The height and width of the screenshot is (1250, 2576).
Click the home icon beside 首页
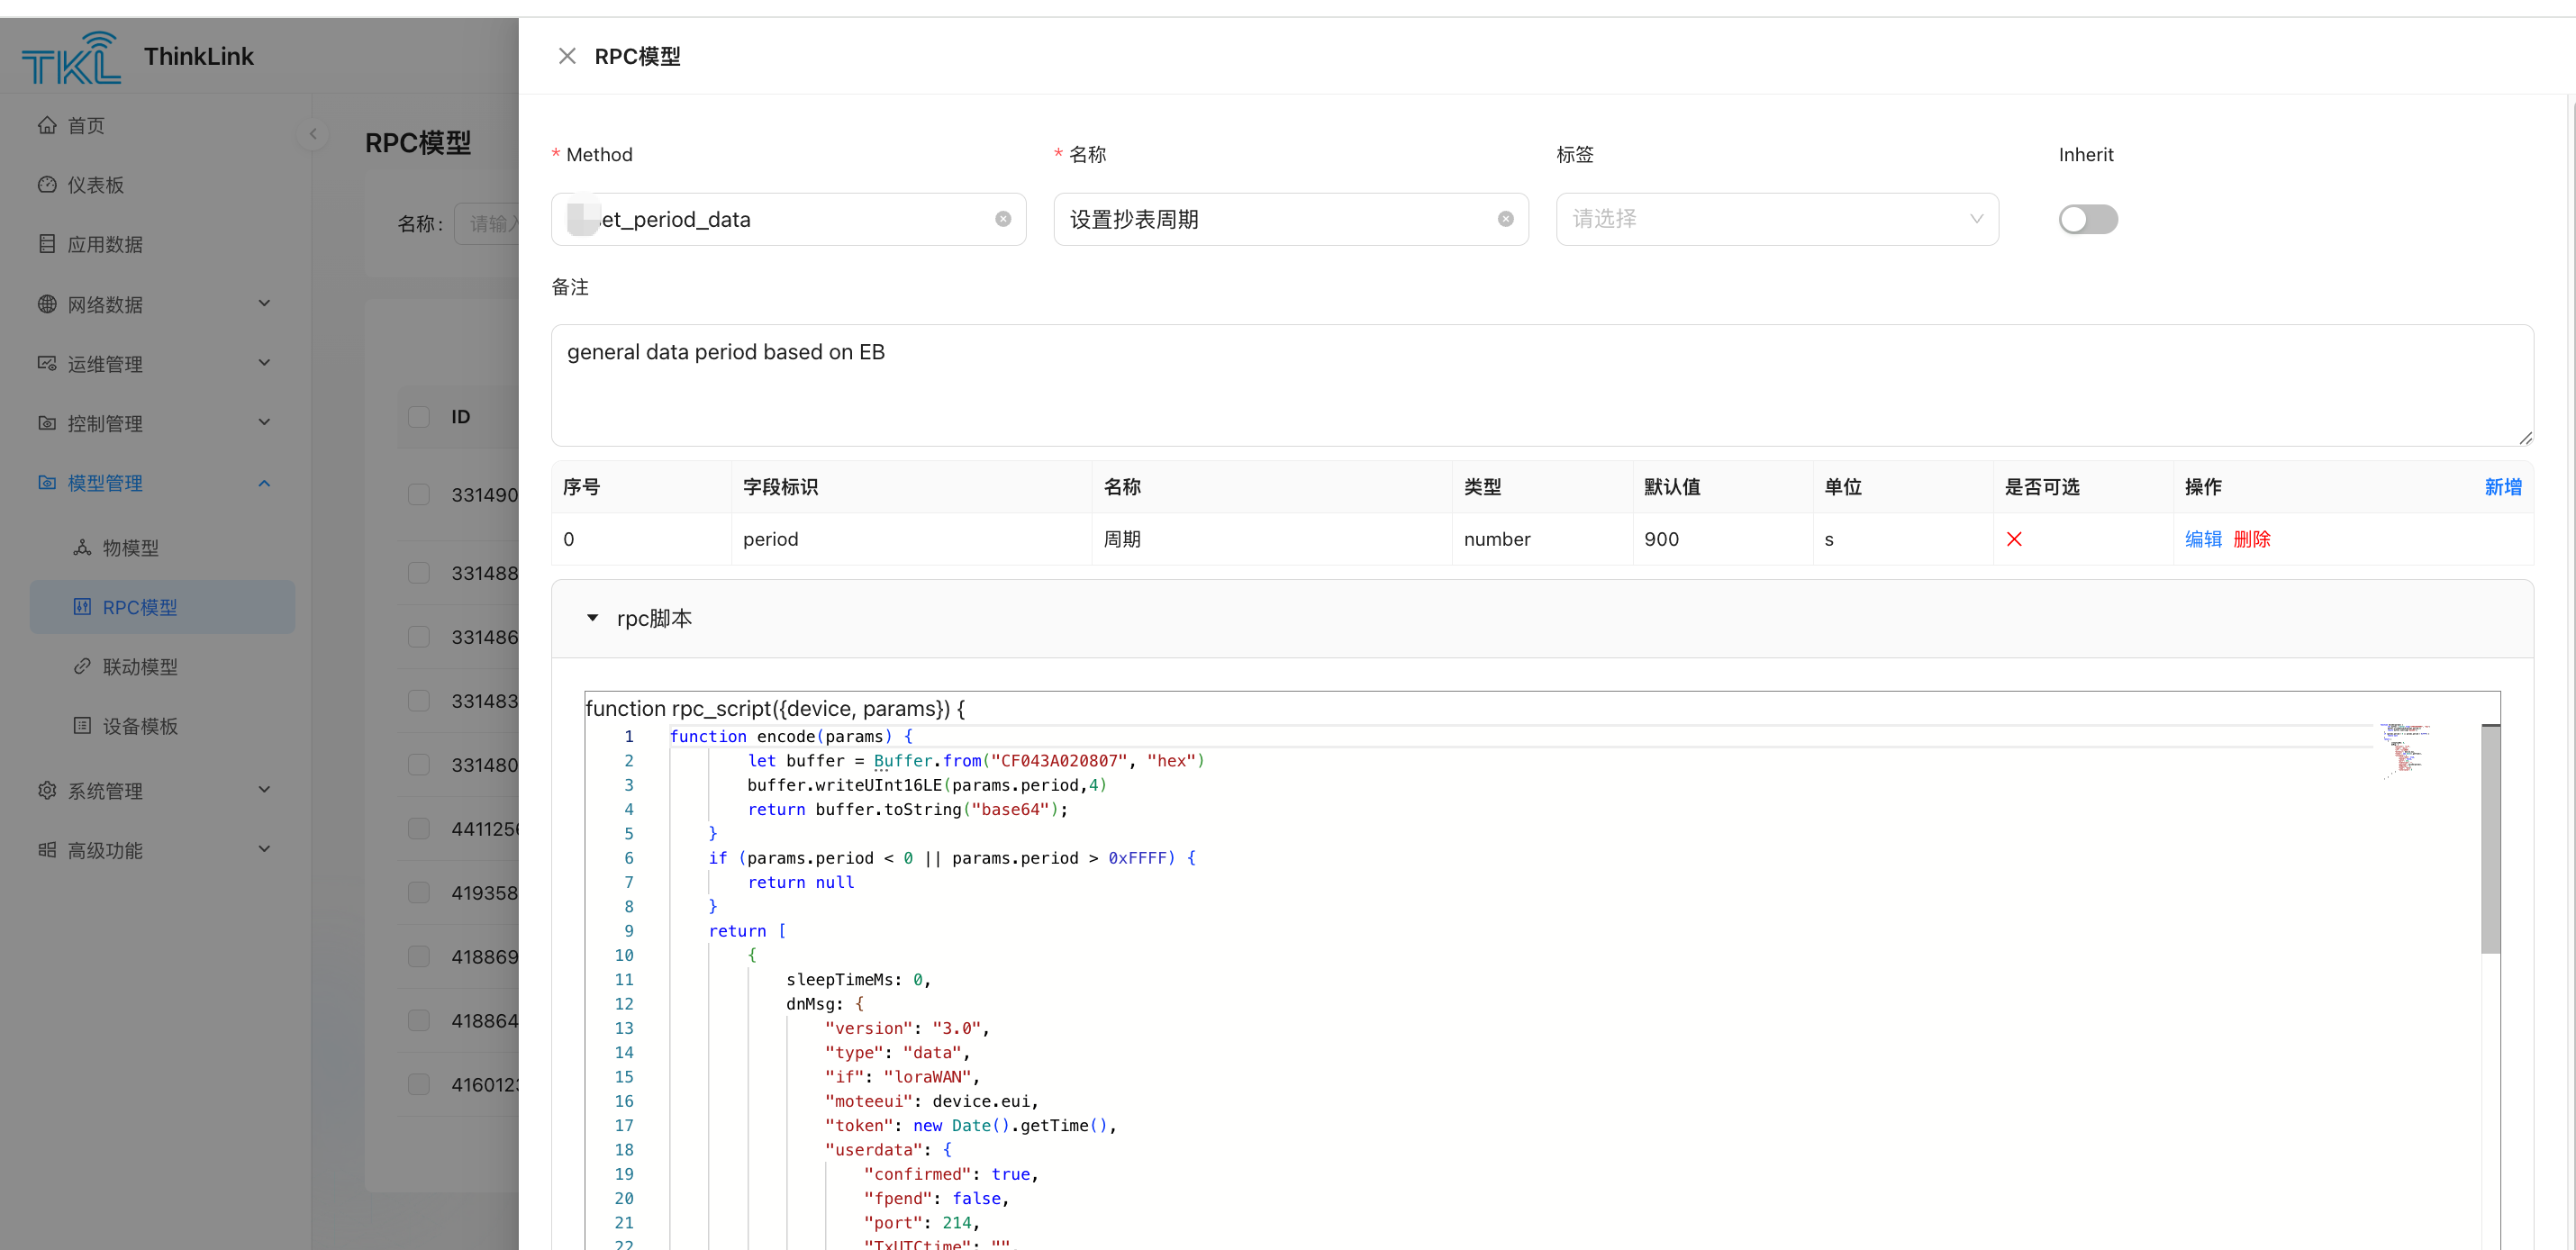click(x=47, y=125)
